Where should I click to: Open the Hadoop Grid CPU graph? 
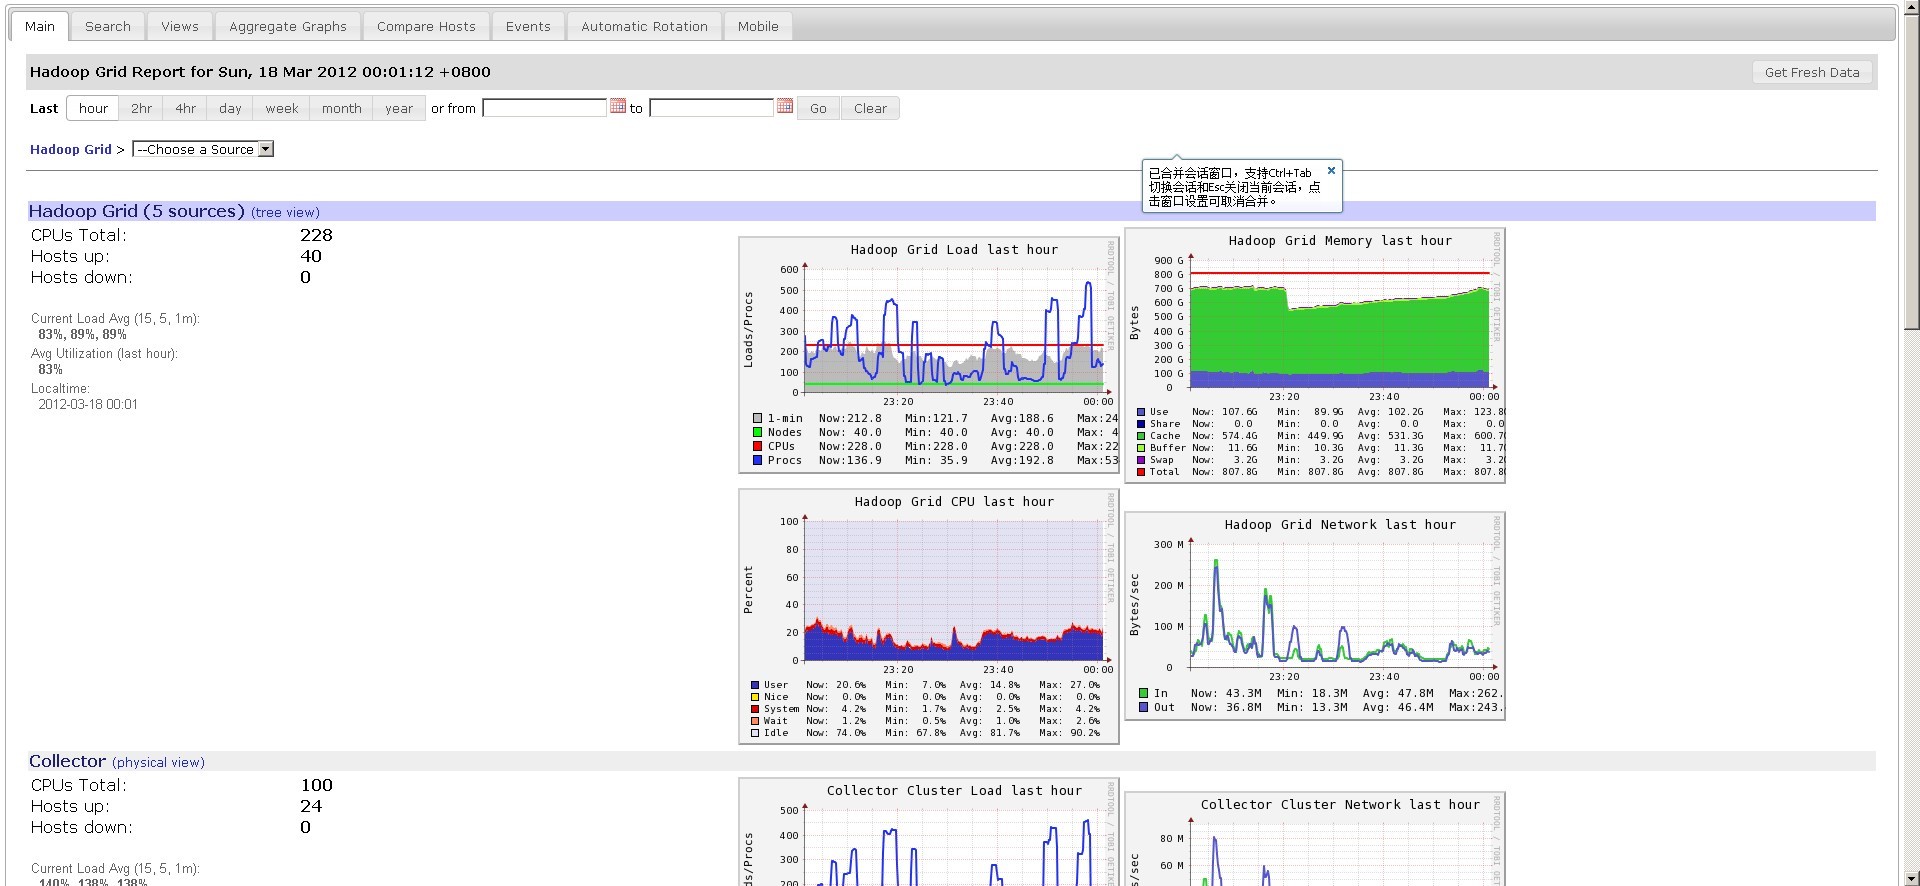click(x=929, y=616)
